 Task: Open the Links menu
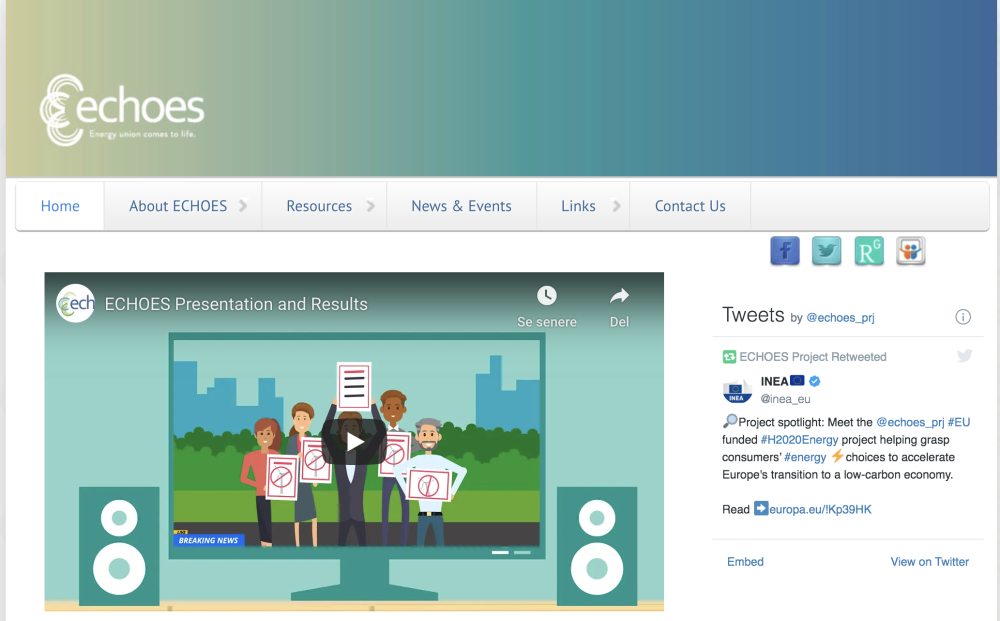pos(583,206)
